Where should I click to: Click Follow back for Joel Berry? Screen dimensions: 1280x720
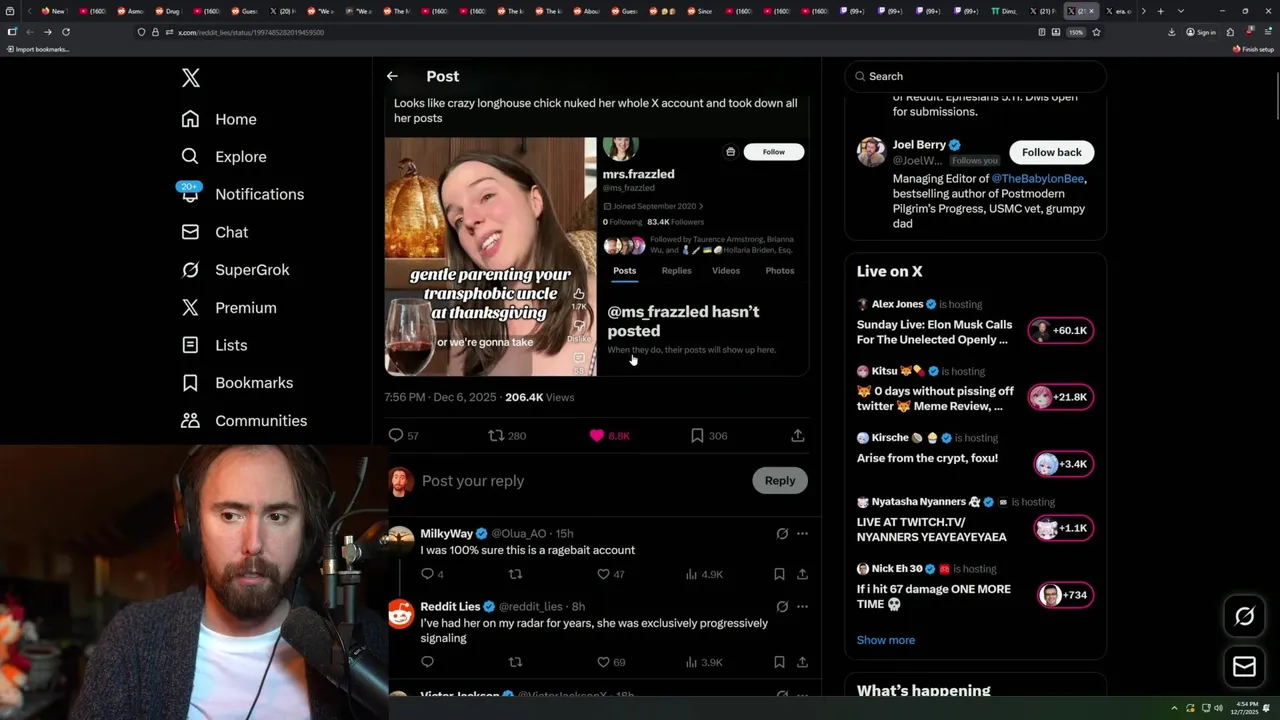click(1052, 152)
